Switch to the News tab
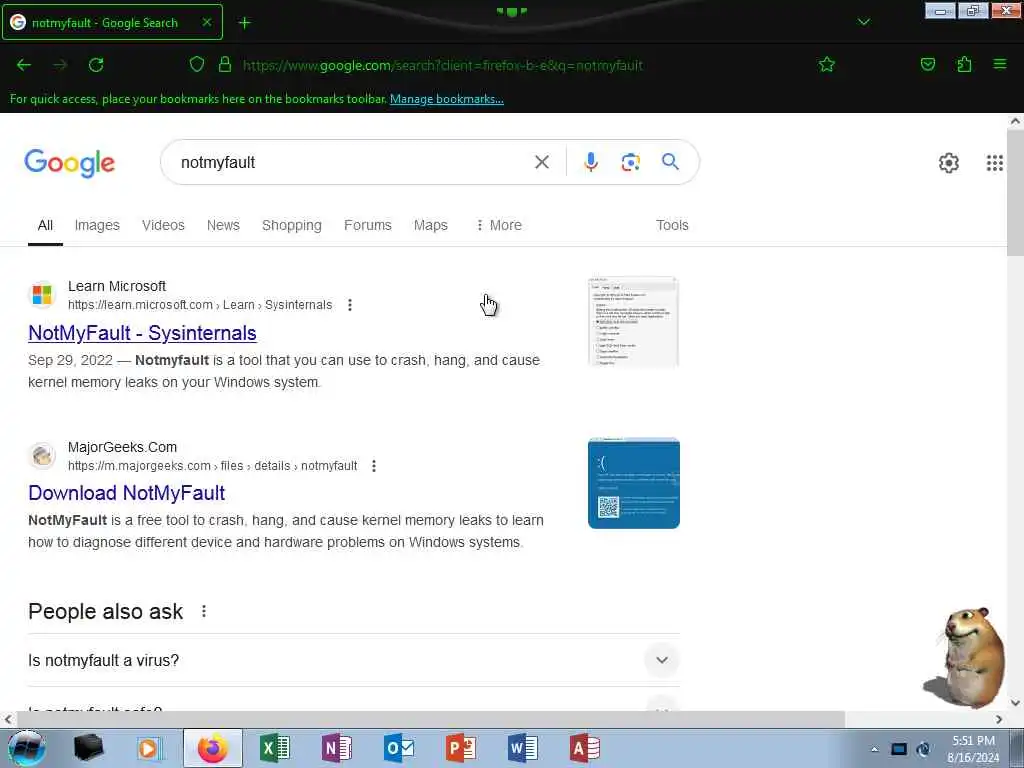 [x=223, y=225]
